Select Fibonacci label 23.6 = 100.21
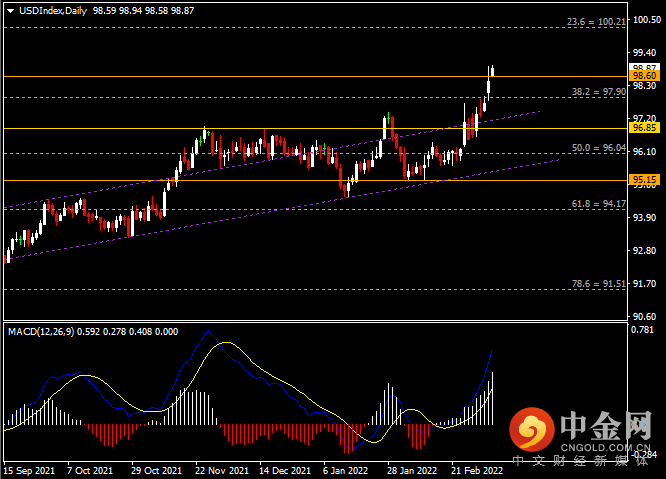Screen dimensions: 666x479 596,22
